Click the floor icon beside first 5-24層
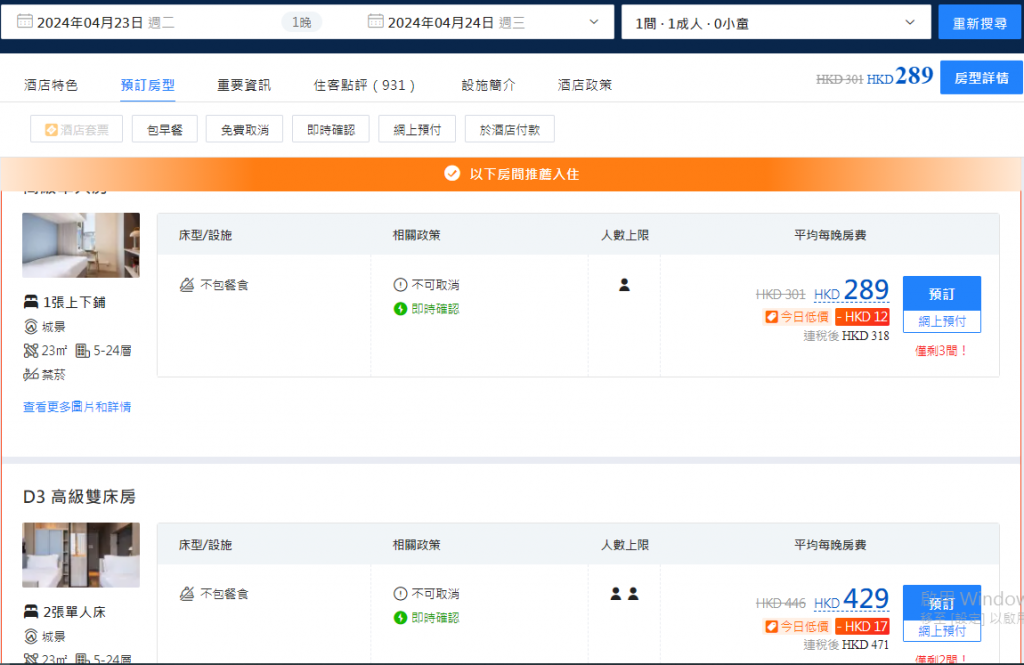This screenshot has height=665, width=1024. 82,351
